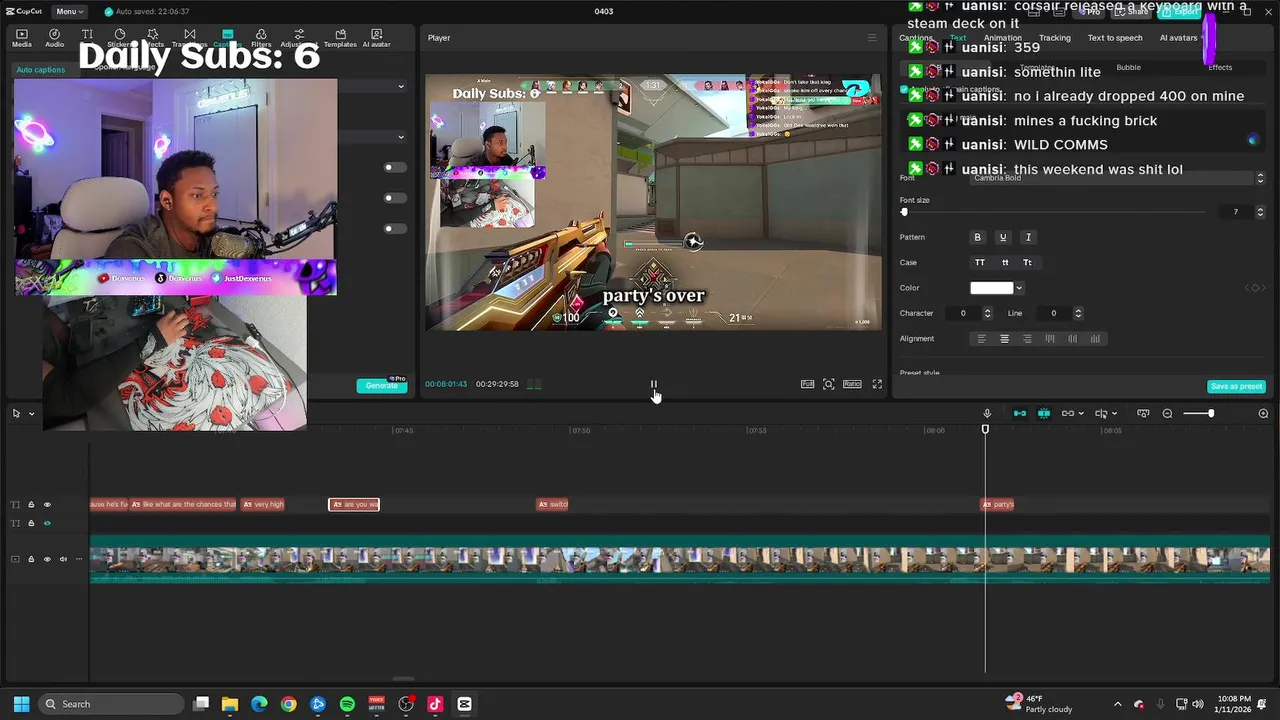The height and width of the screenshot is (720, 1280).
Task: Toggle fullscreen preview in the Player
Action: 877,384
